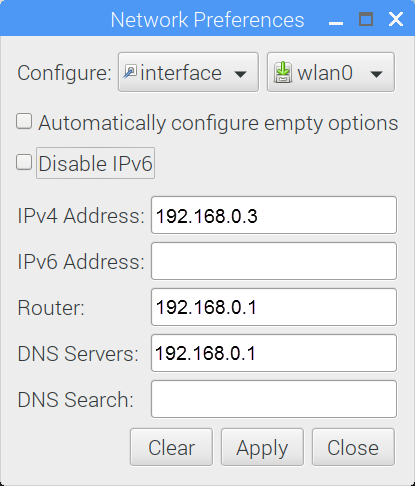Click the Apply button
Screen dimensions: 415x486
[262, 447]
